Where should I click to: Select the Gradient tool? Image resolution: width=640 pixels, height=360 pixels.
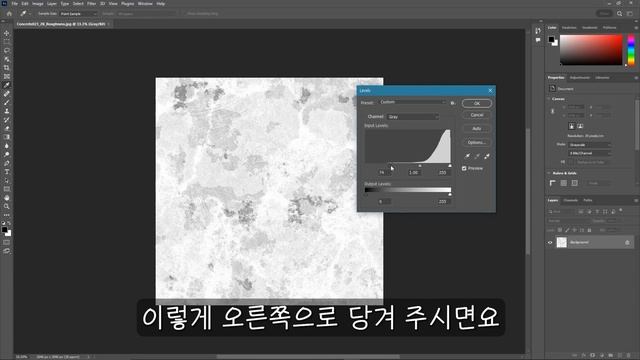pos(7,137)
